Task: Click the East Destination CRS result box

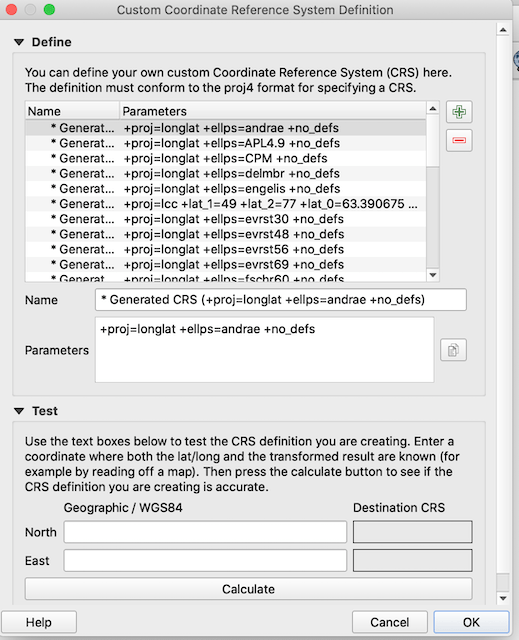Action: pyautogui.click(x=413, y=560)
